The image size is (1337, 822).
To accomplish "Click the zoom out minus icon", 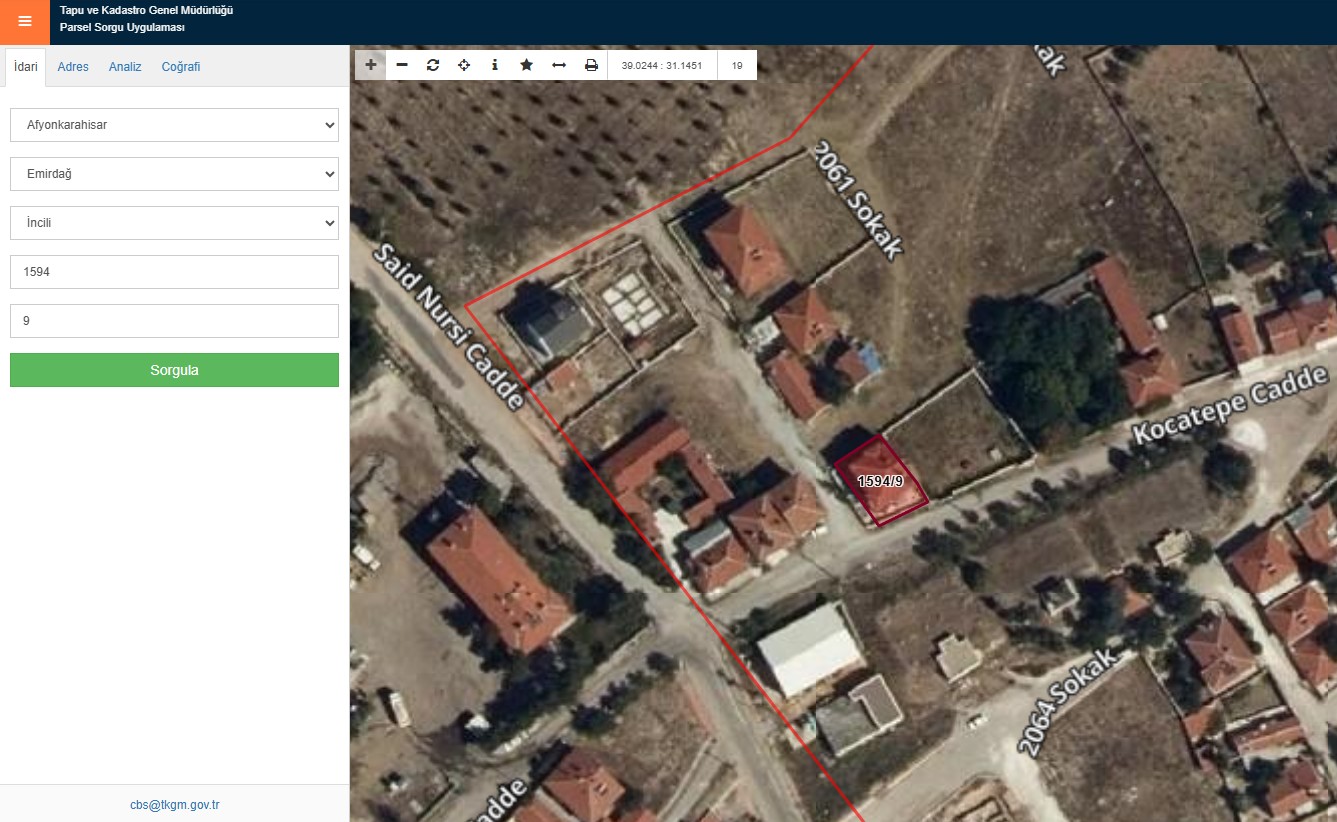I will (x=402, y=65).
